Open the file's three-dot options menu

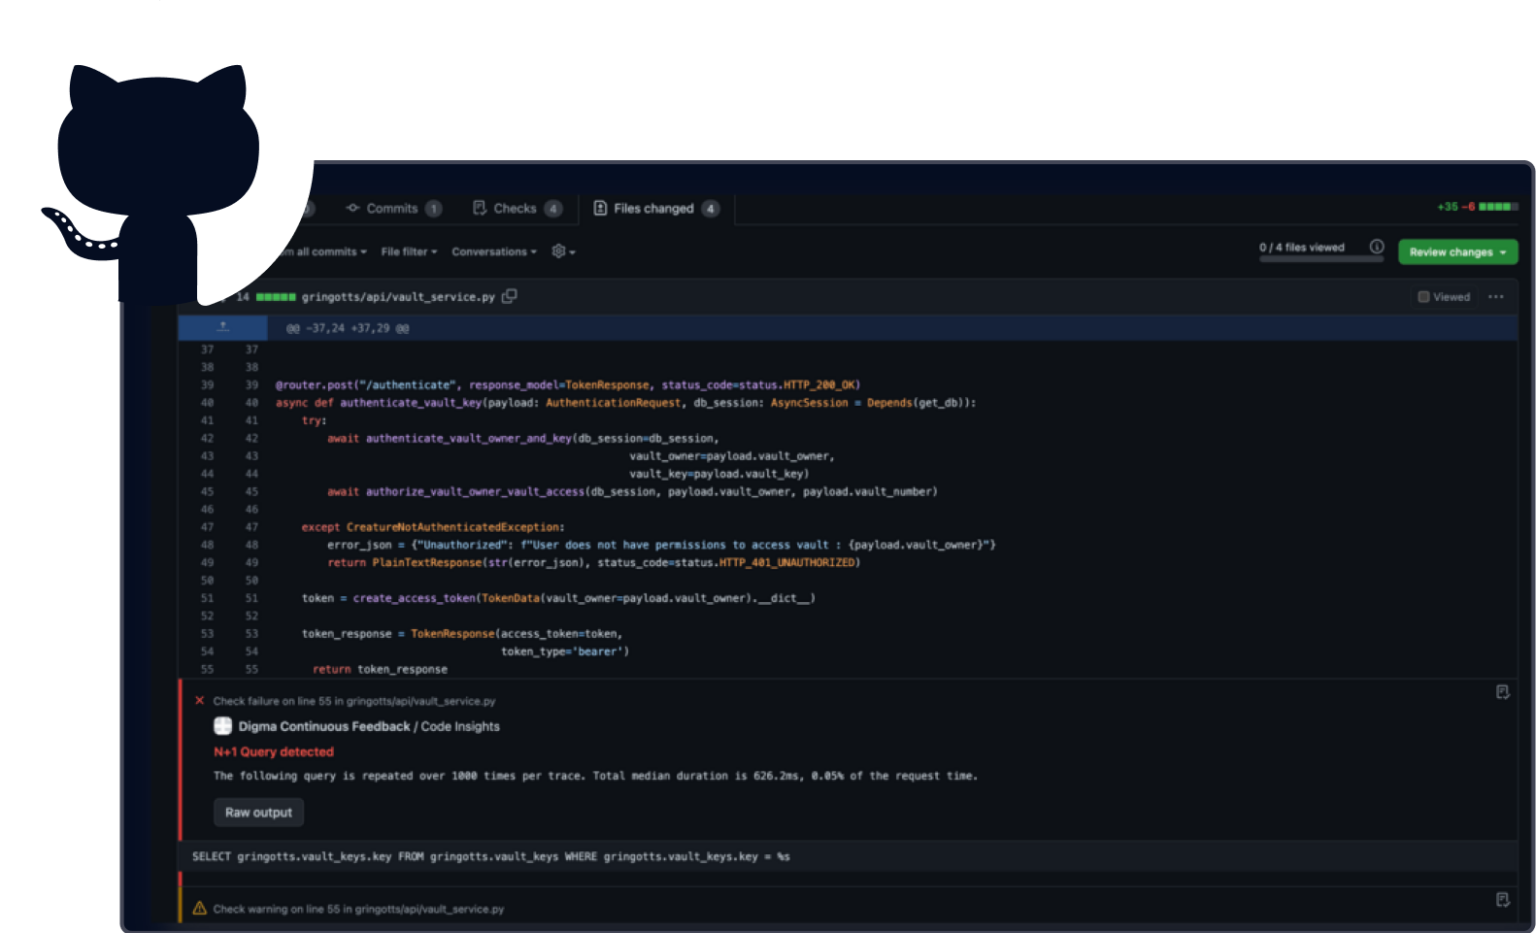pyautogui.click(x=1495, y=297)
